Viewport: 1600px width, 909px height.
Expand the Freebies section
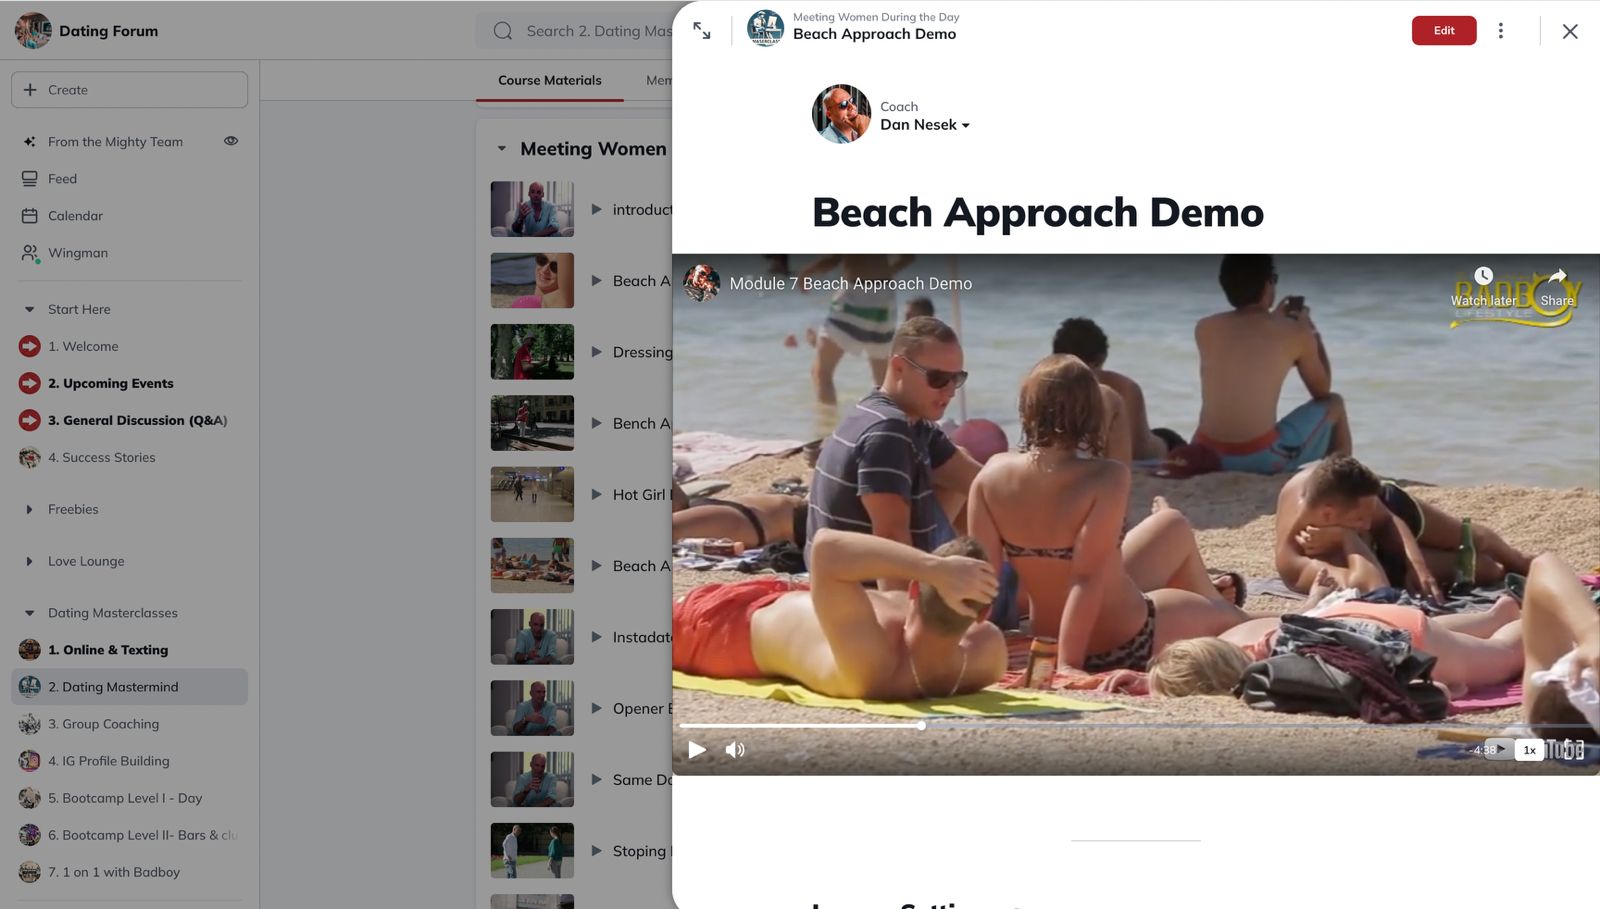pyautogui.click(x=29, y=510)
